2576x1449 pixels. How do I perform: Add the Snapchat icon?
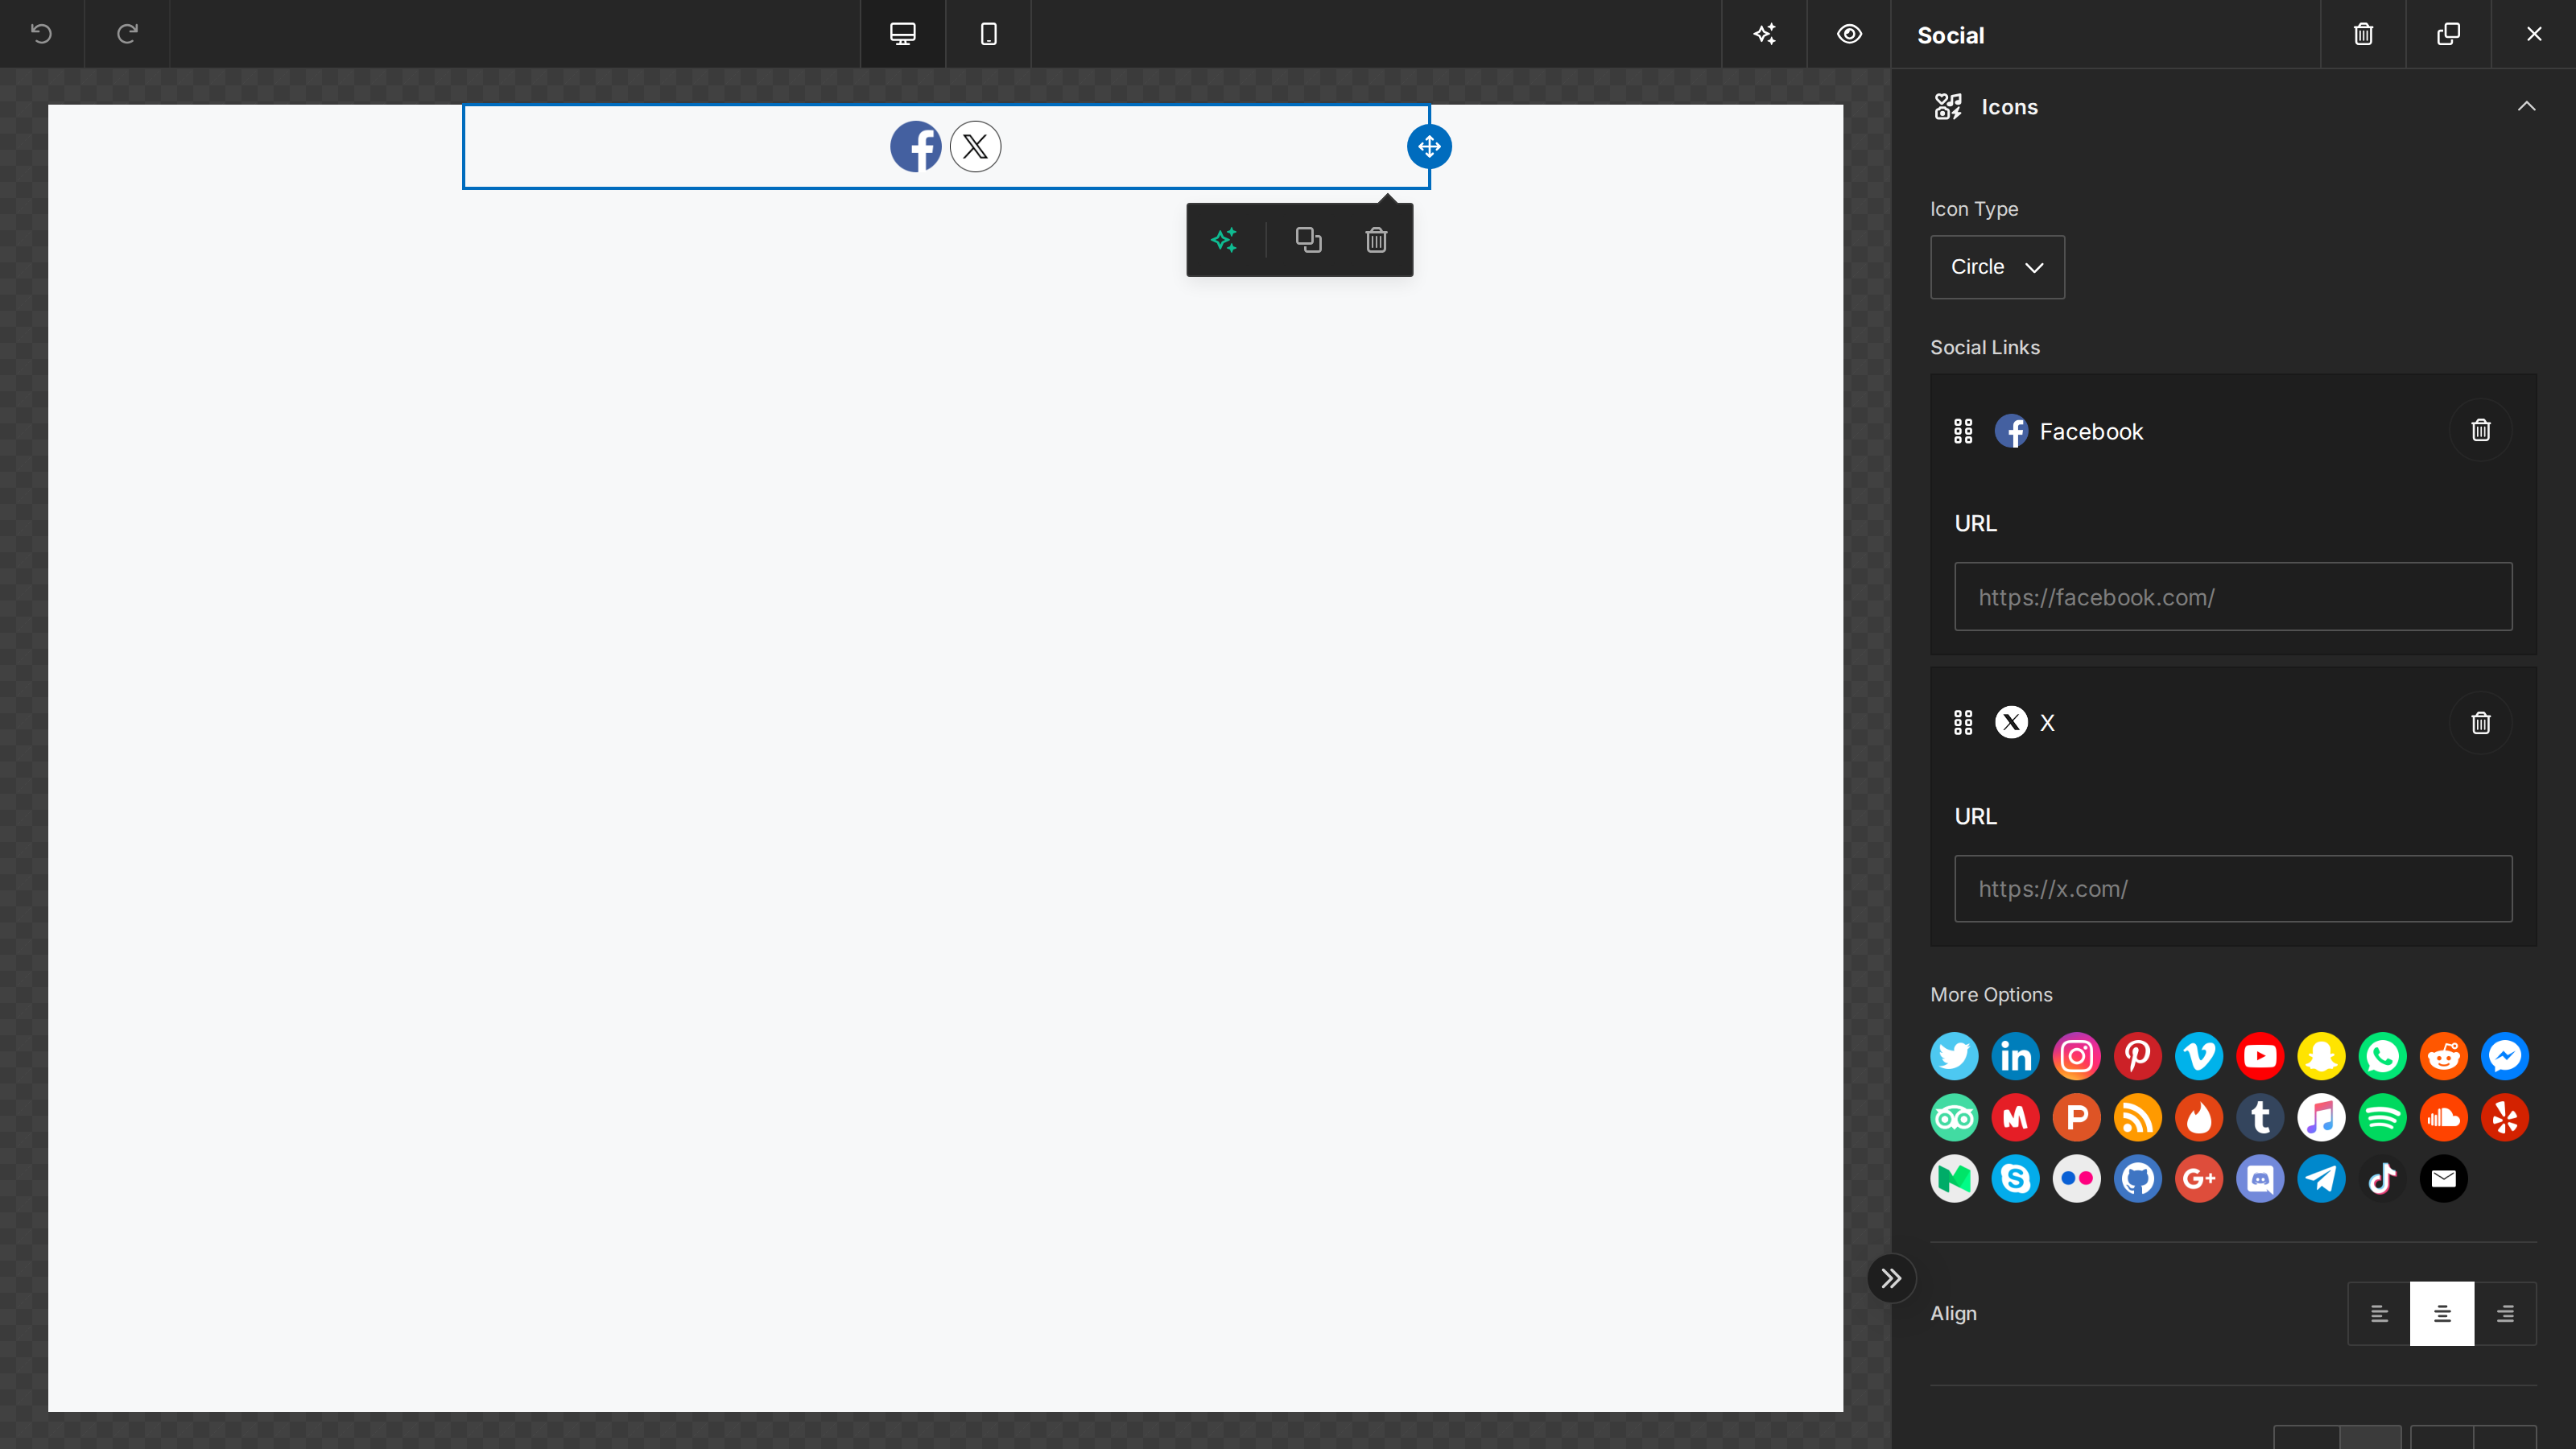click(2321, 1056)
